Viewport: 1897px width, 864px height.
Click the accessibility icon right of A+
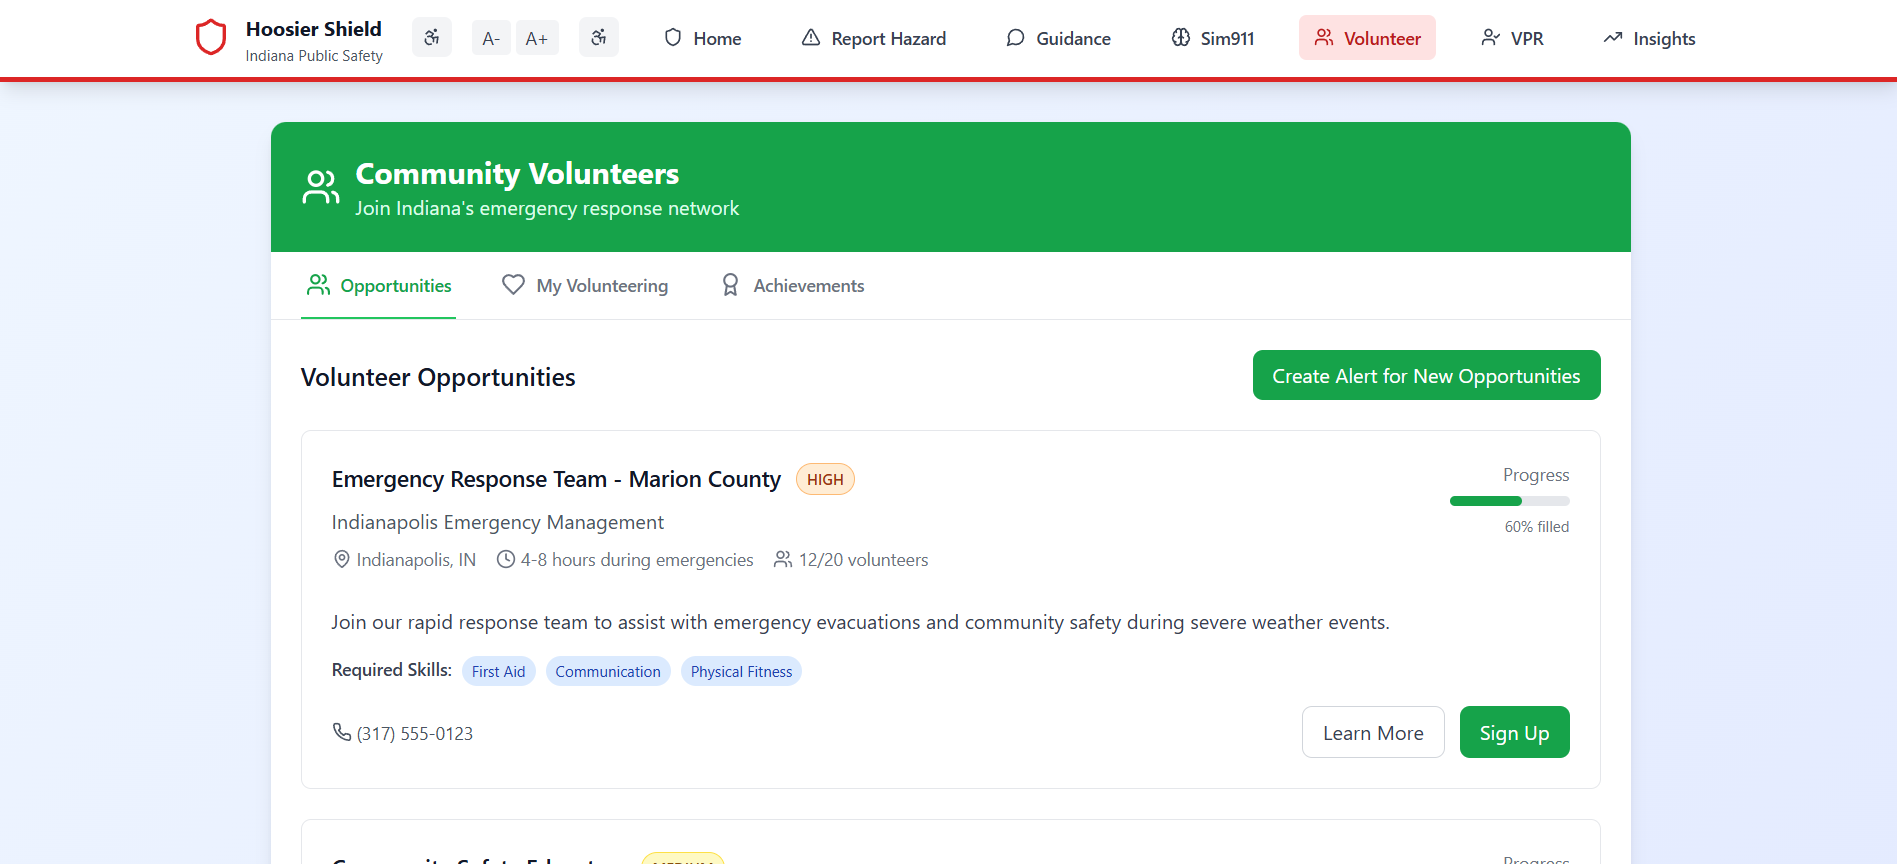[x=599, y=38]
